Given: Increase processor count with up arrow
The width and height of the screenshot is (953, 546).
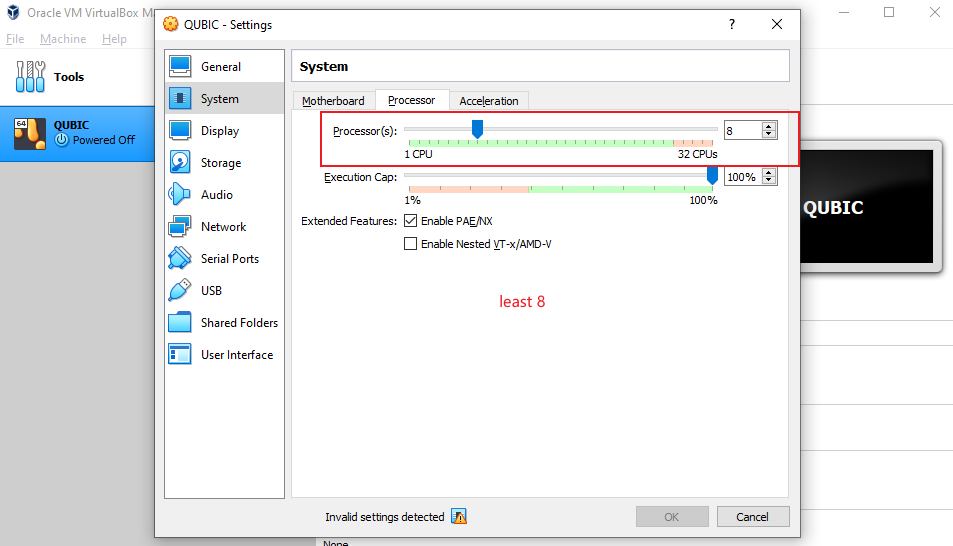Looking at the screenshot, I should 769,126.
